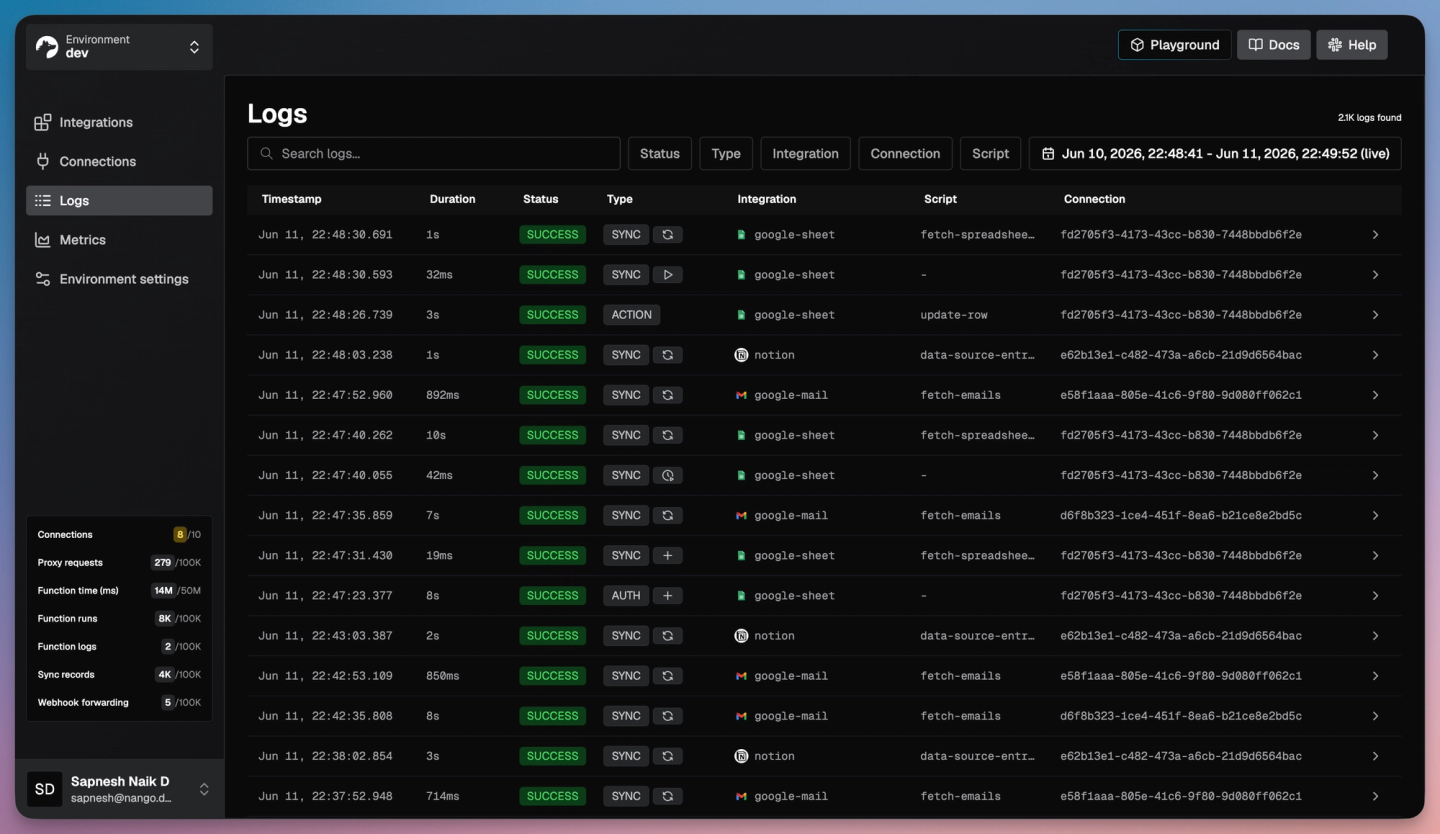1440x834 pixels.
Task: Open Metrics in the sidebar
Action: tap(119, 240)
